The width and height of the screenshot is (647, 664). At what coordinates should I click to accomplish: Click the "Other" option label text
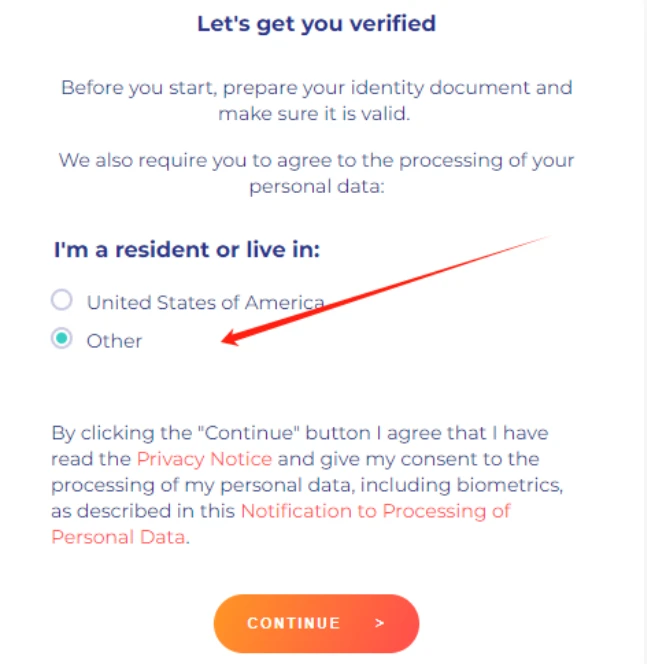click(114, 341)
